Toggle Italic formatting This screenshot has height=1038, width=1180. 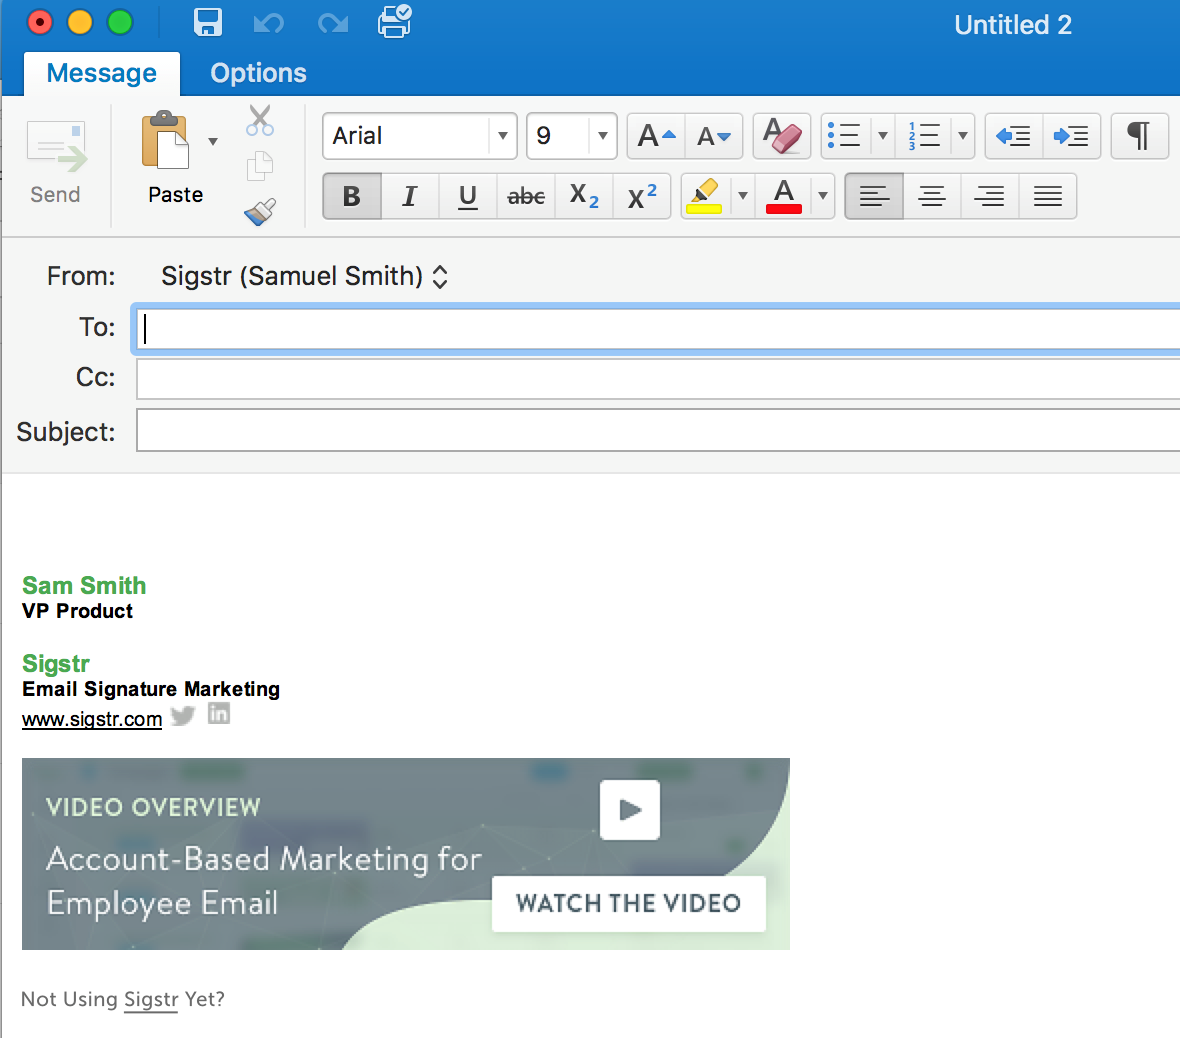[x=409, y=196]
